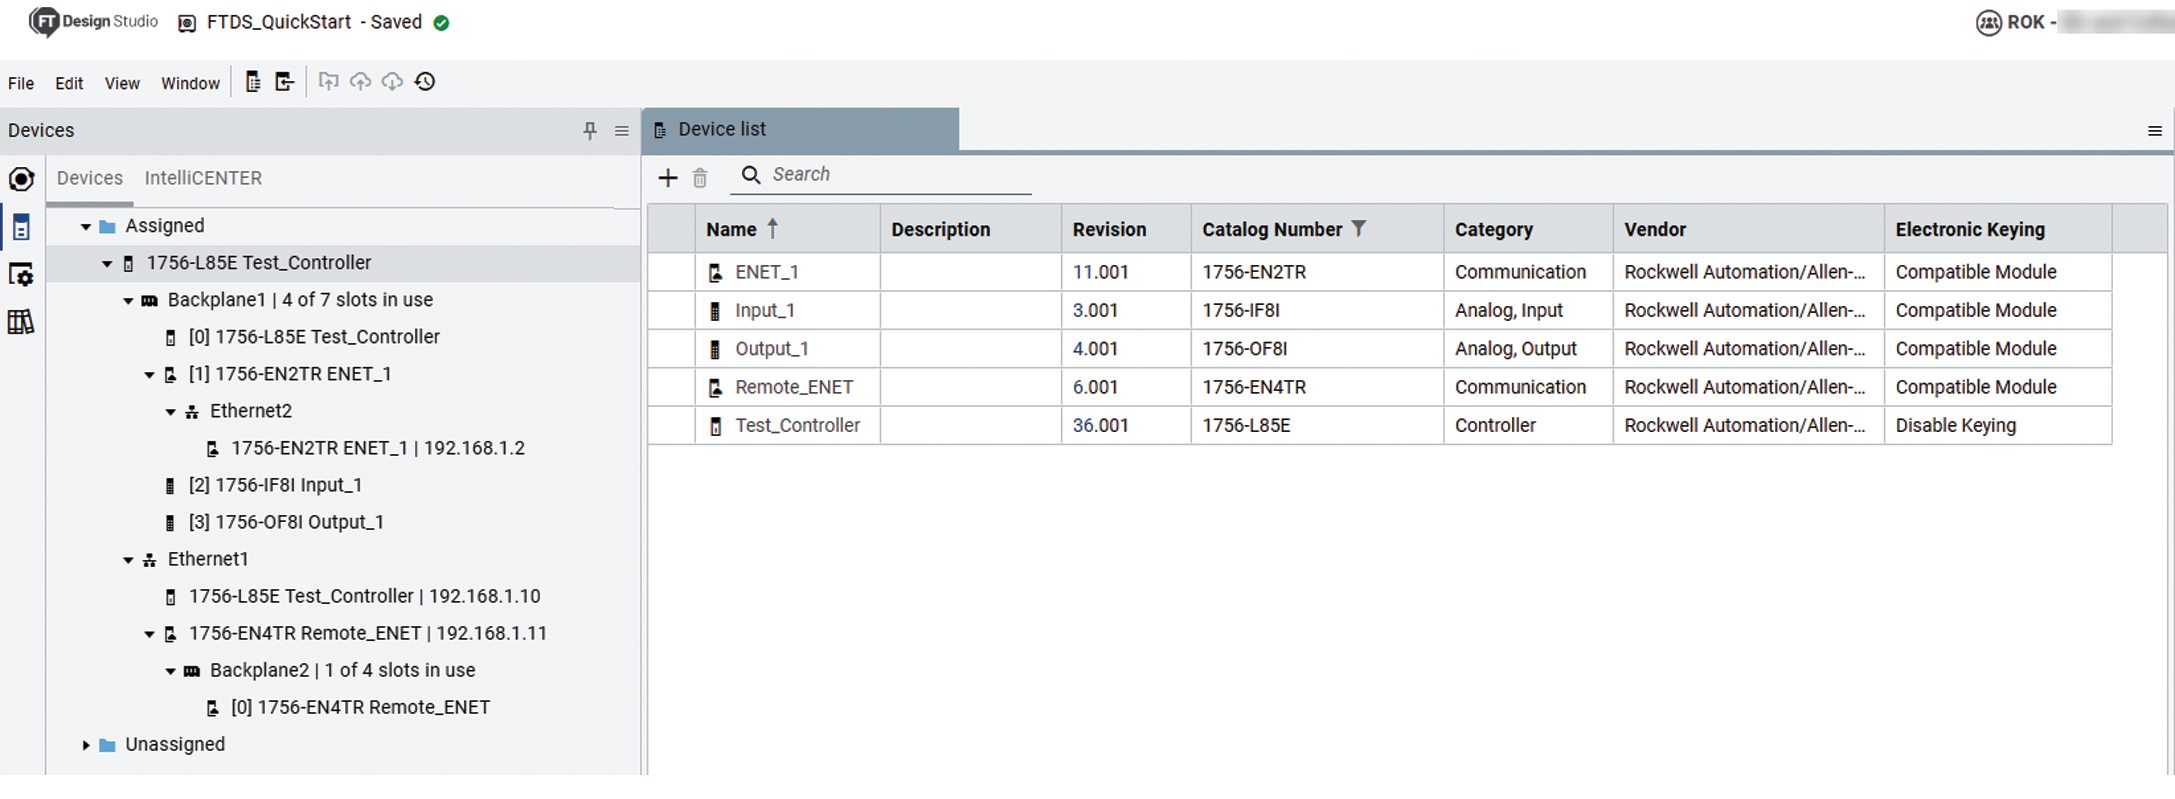
Task: Open the View menu
Action: pyautogui.click(x=122, y=83)
